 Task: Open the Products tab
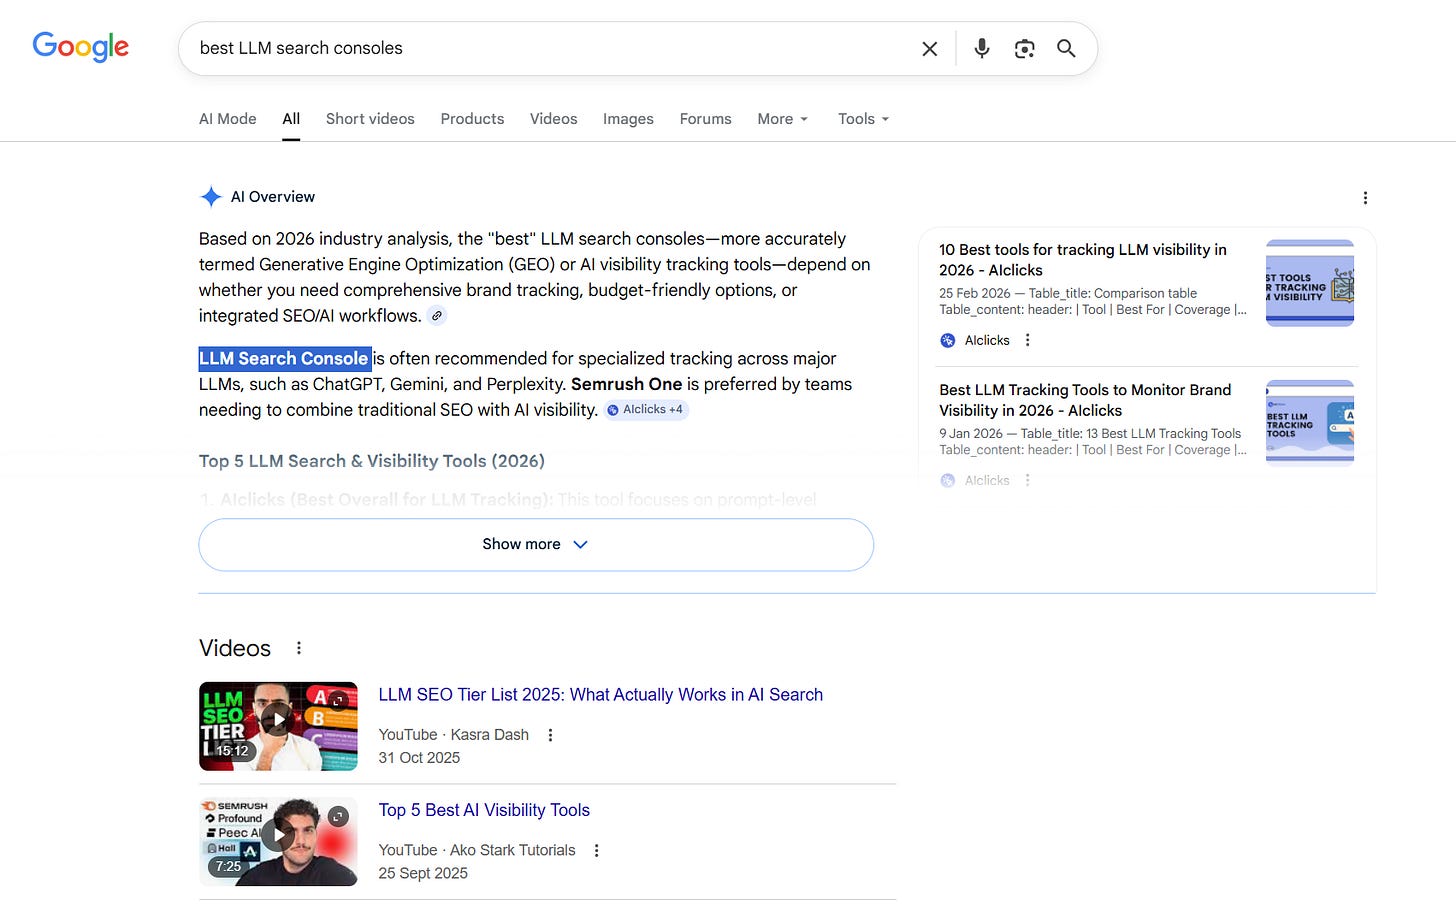472,119
